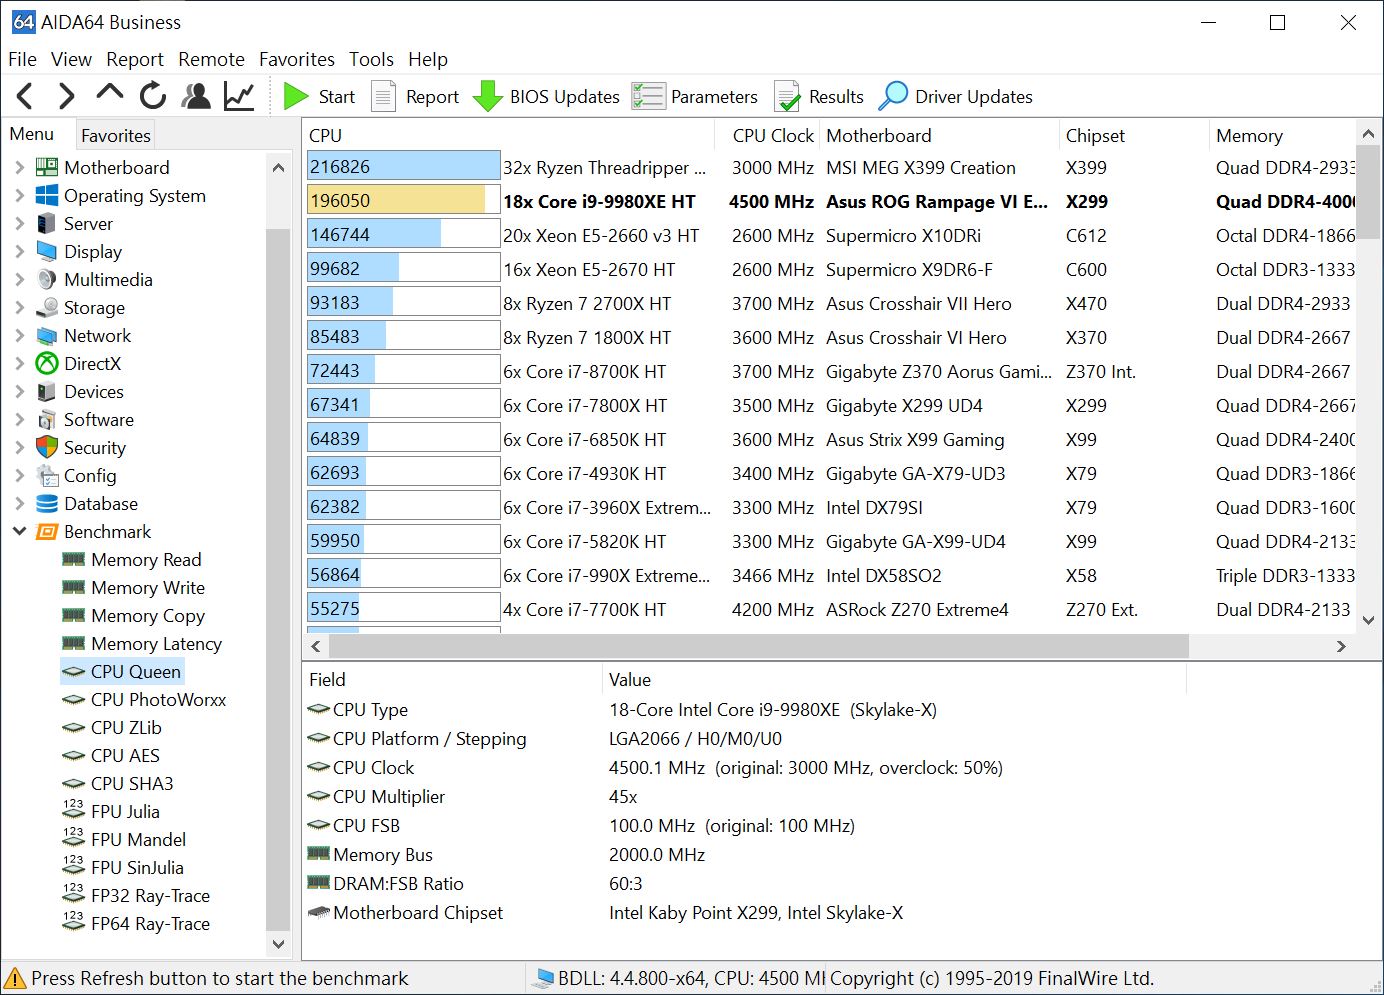Viewport: 1384px width, 995px height.
Task: Select the Security tree item
Action: (x=95, y=447)
